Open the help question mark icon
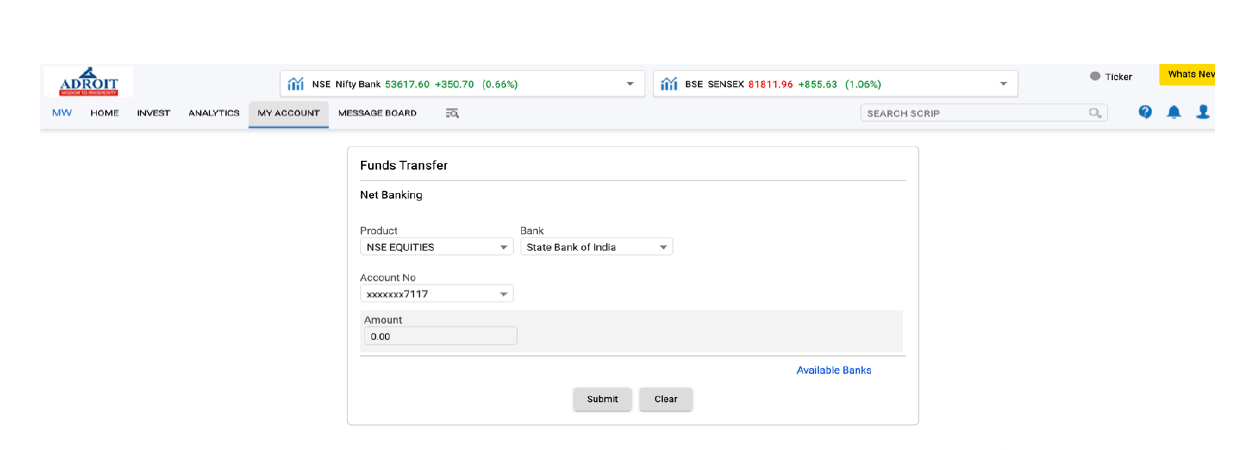Viewport: 1253px width, 450px height. pyautogui.click(x=1145, y=113)
